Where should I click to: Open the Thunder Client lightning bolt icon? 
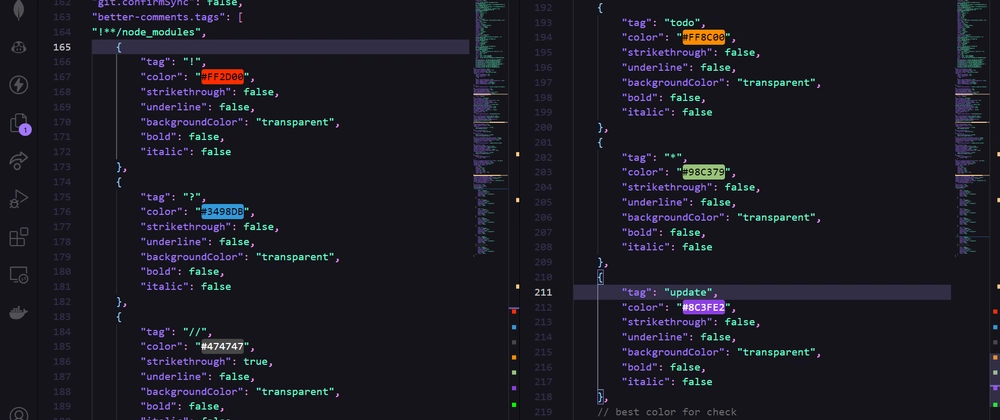coord(18,85)
